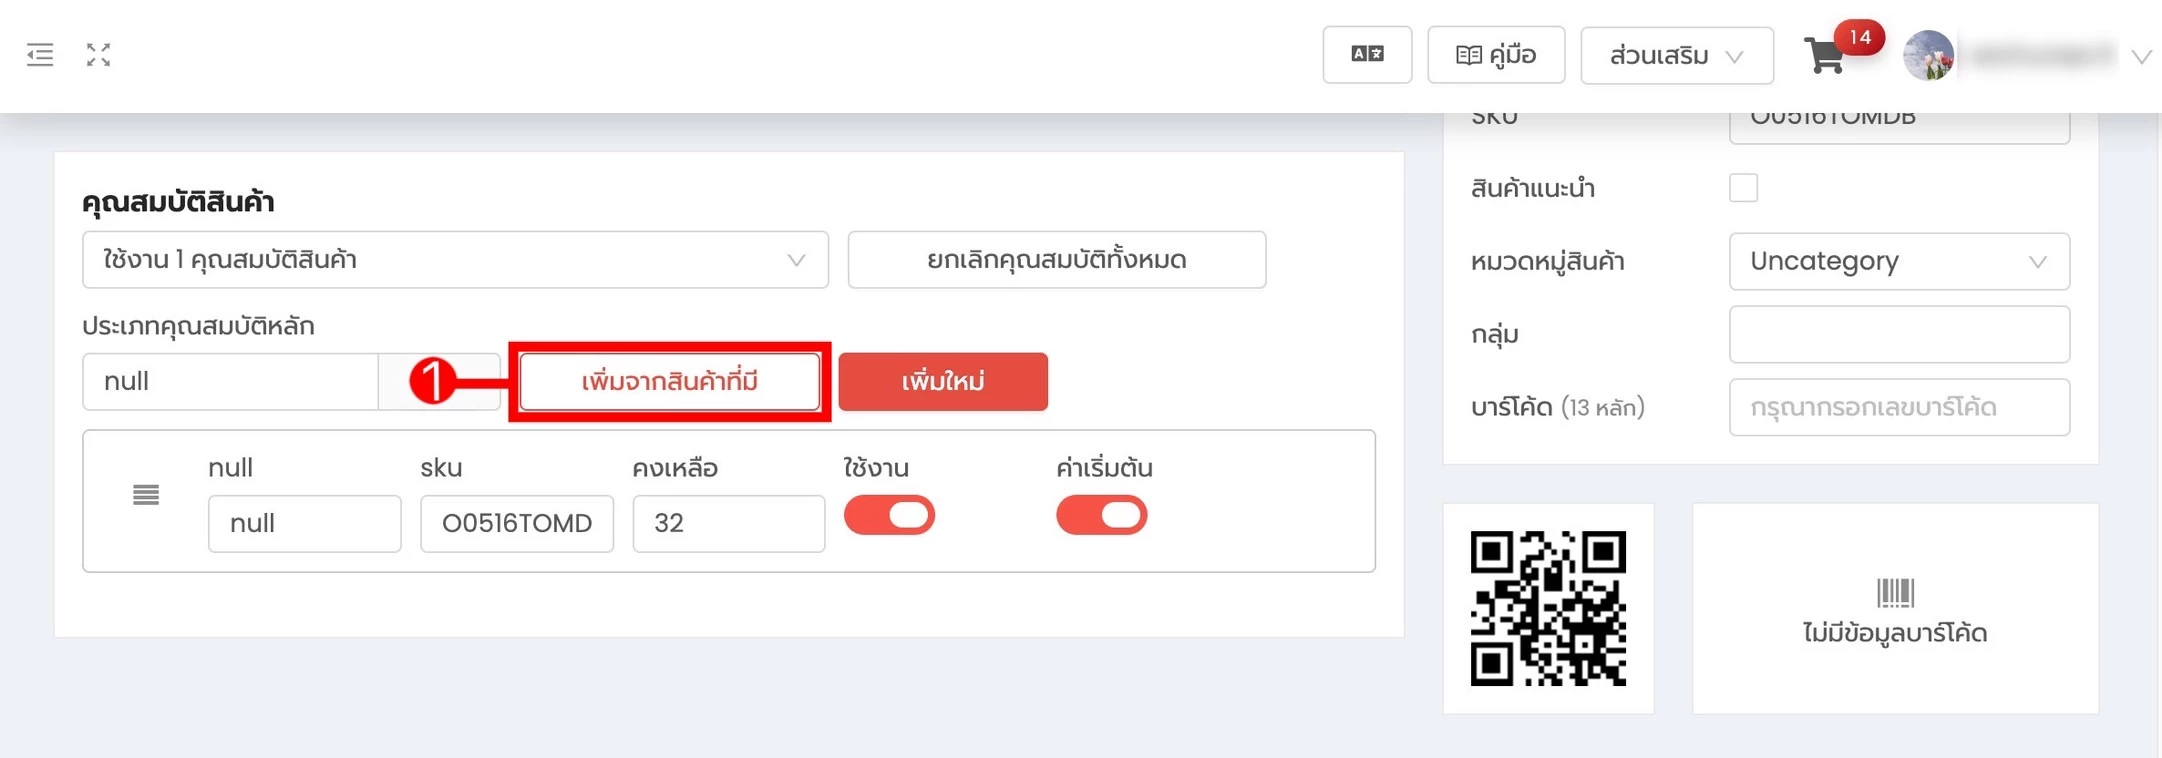Toggle the ค่าเริ่มต้น default switch
The width and height of the screenshot is (2162, 758).
1101,515
